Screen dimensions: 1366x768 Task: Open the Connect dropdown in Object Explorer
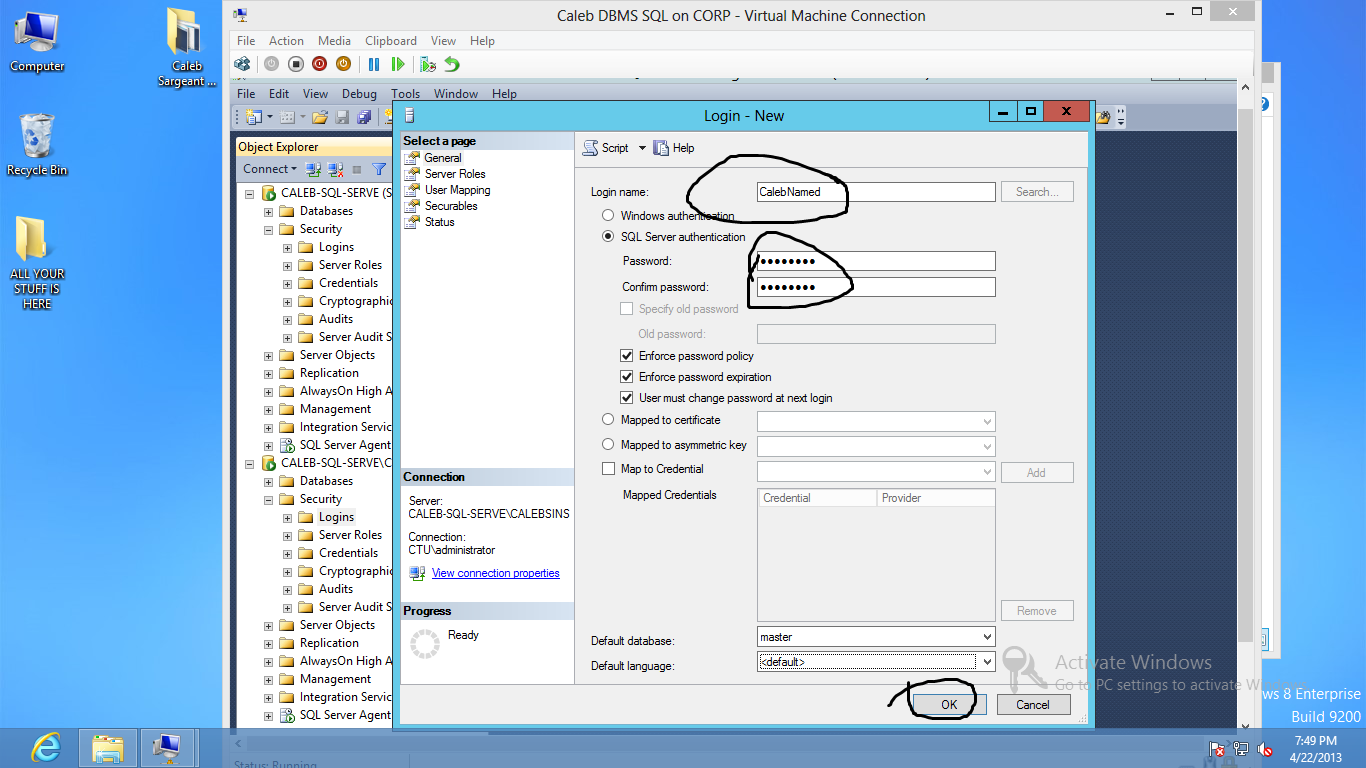[270, 169]
